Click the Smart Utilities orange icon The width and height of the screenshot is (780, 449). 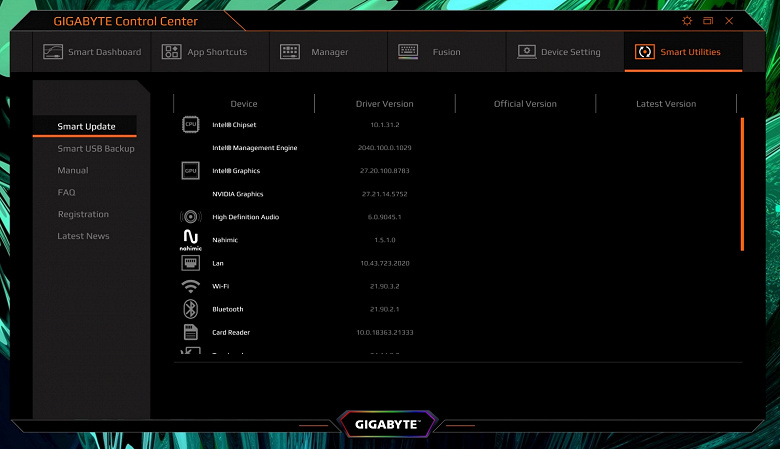[x=645, y=52]
